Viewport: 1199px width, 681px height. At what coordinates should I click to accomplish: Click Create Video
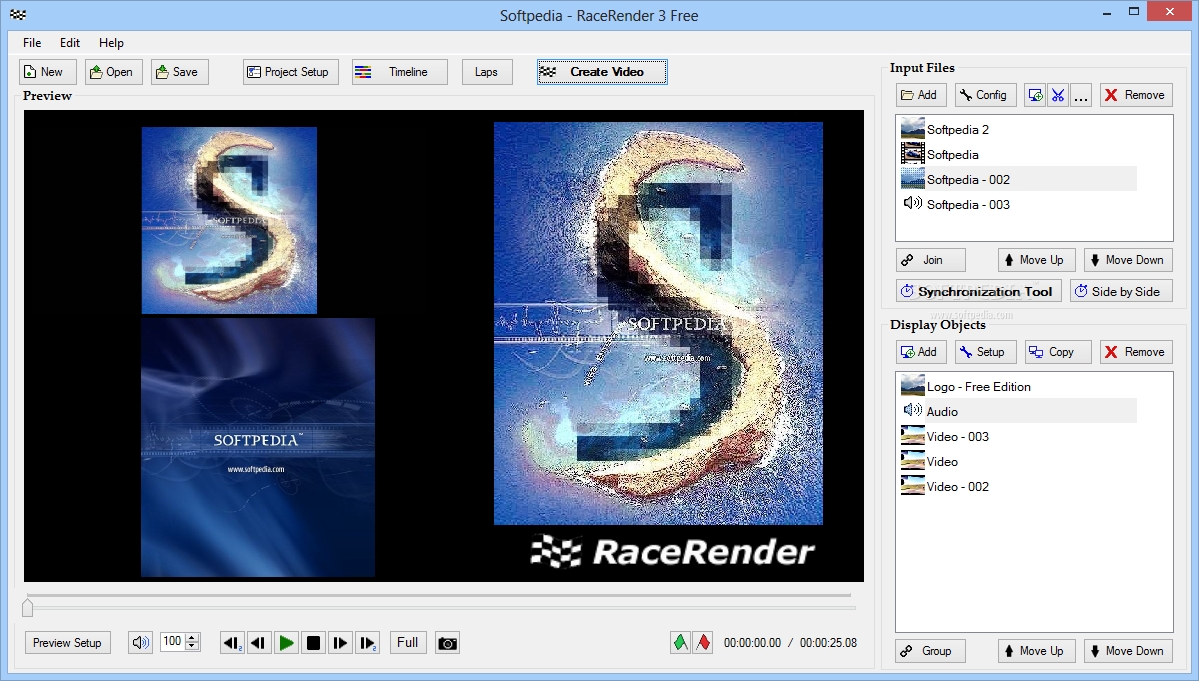[x=602, y=72]
